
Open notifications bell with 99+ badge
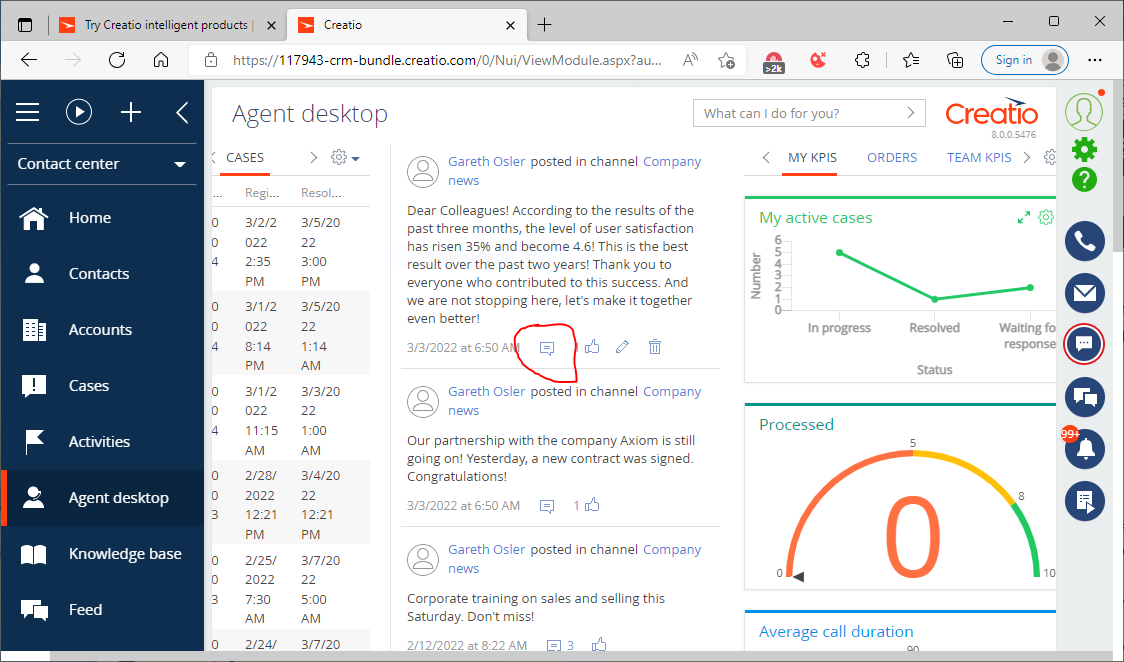[x=1085, y=449]
